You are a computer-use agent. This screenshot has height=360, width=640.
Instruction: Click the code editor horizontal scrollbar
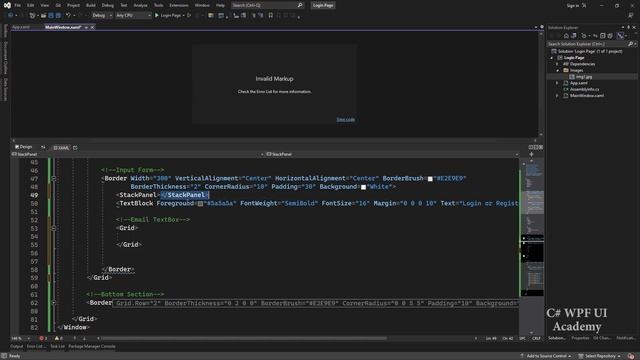(x=244, y=338)
